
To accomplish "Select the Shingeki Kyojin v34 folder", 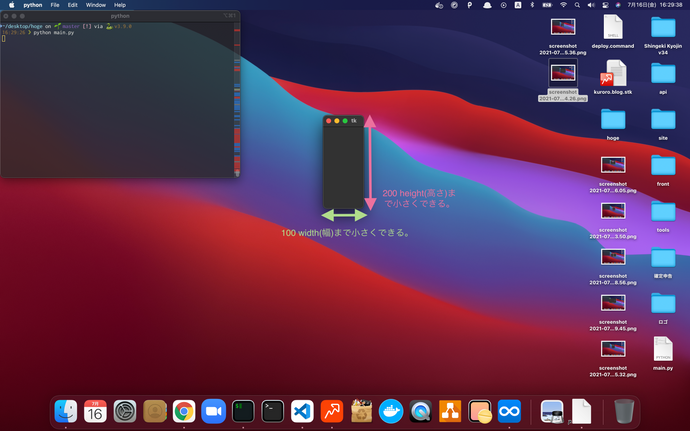I will click(x=663, y=27).
